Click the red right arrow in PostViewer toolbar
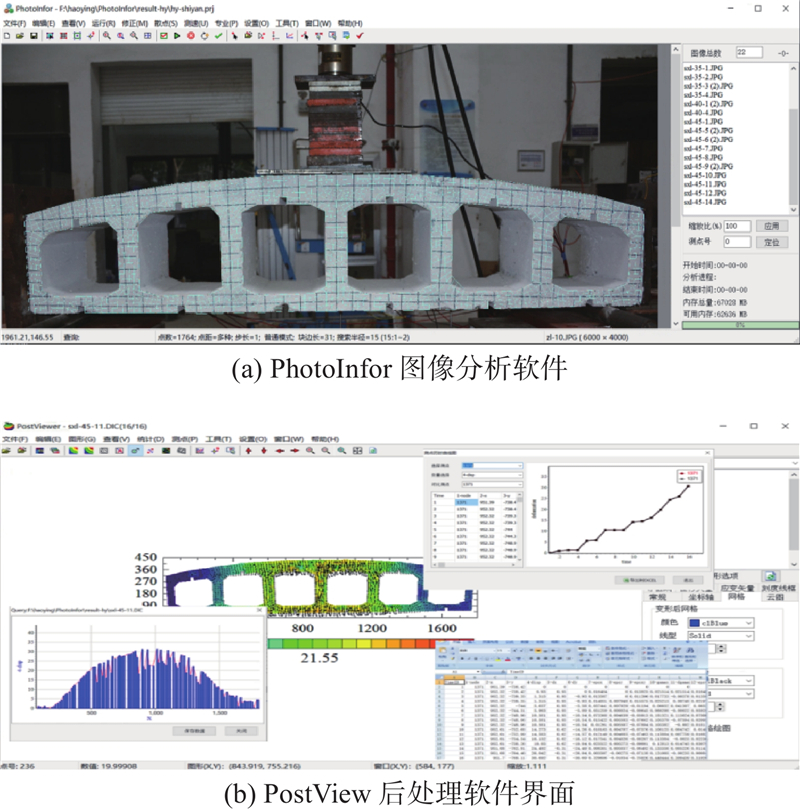This screenshot has height=811, width=800. (x=295, y=451)
